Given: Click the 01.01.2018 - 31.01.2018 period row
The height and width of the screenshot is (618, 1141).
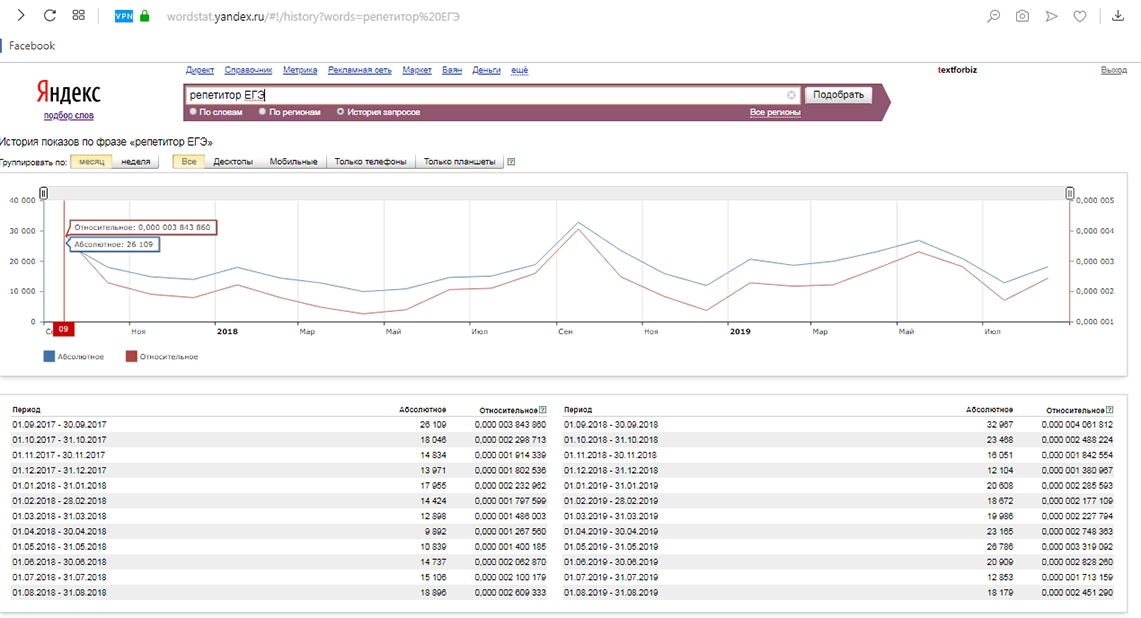Looking at the screenshot, I should pos(278,486).
